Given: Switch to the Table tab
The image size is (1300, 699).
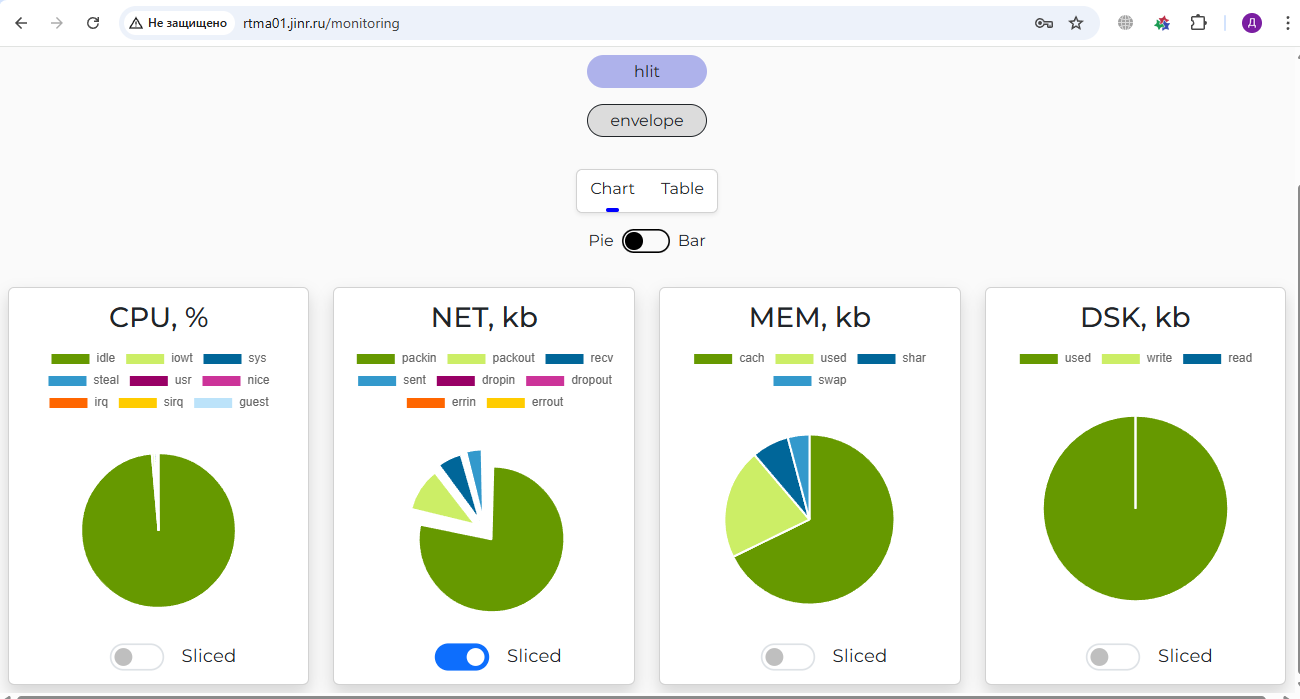Looking at the screenshot, I should [682, 189].
